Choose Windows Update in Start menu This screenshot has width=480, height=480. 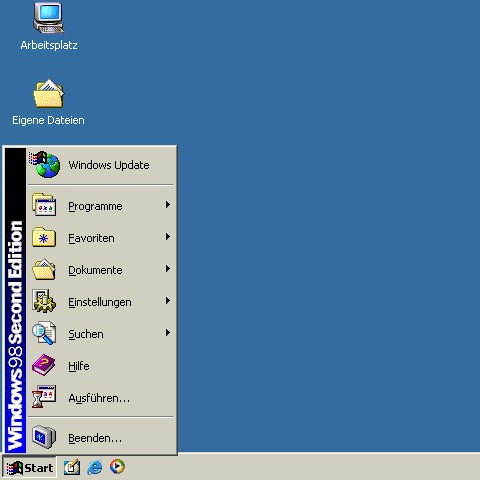pyautogui.click(x=101, y=165)
